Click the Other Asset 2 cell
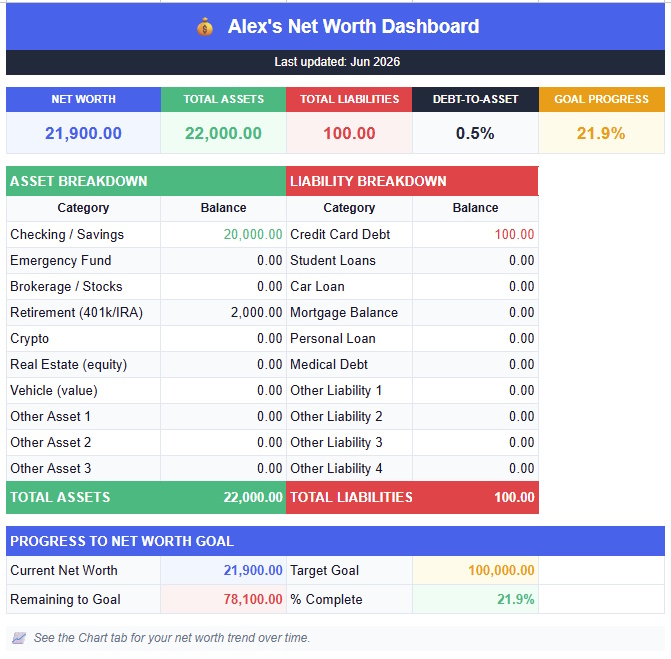 83,442
